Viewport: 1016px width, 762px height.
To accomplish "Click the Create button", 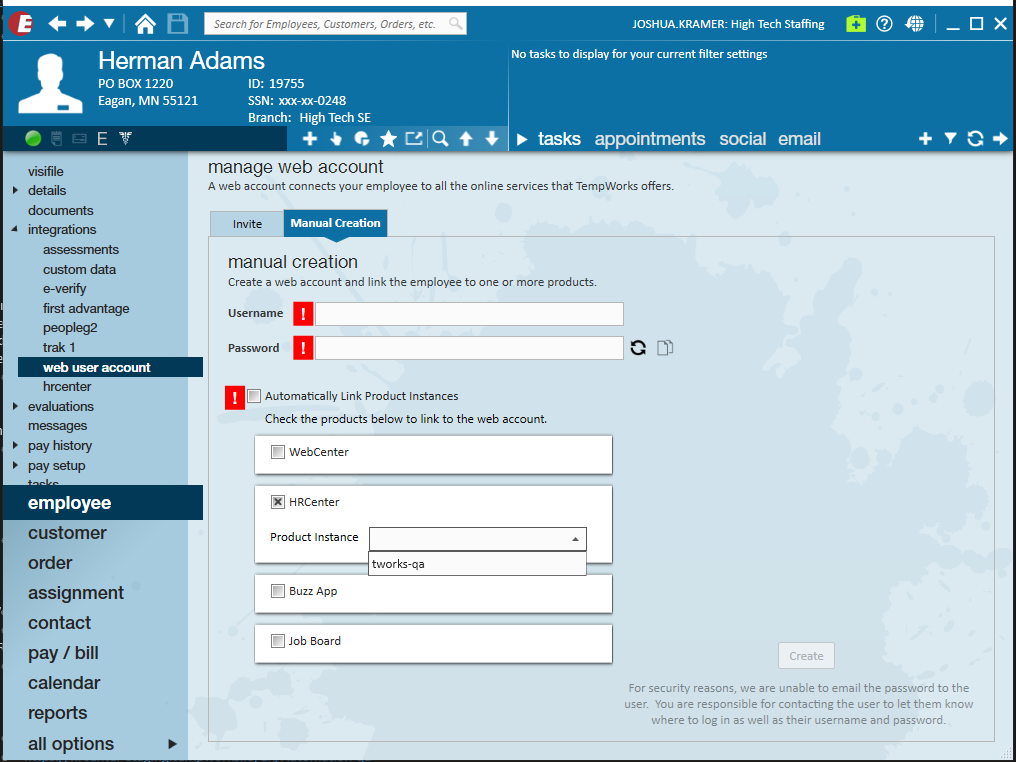I will point(806,656).
